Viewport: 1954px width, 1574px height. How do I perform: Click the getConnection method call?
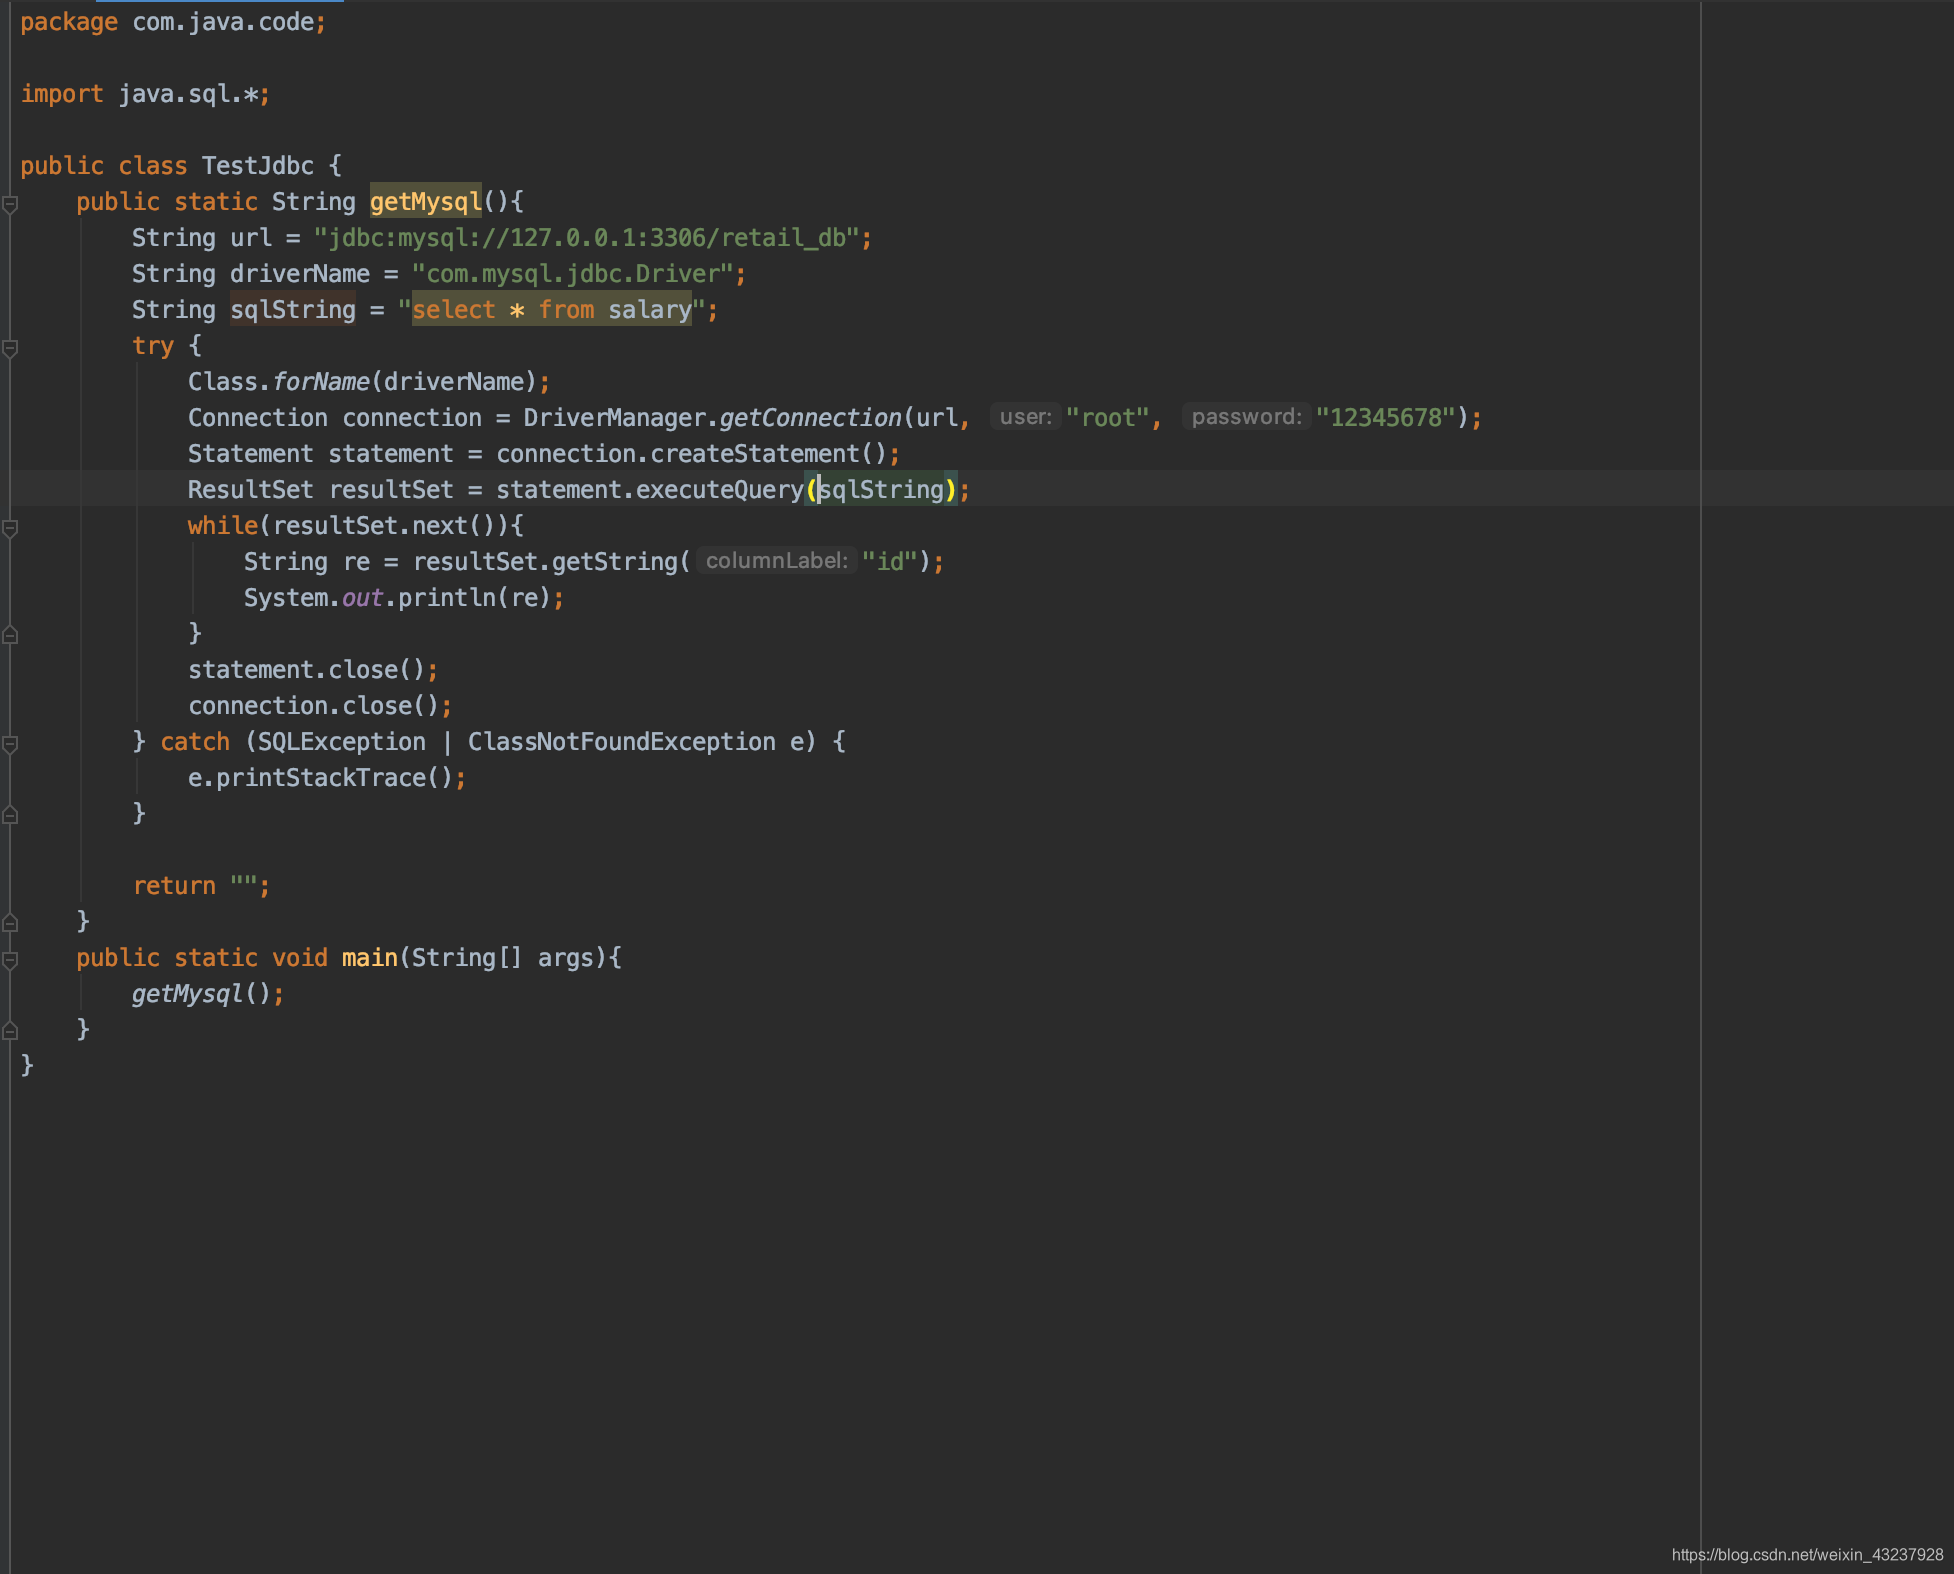point(811,418)
